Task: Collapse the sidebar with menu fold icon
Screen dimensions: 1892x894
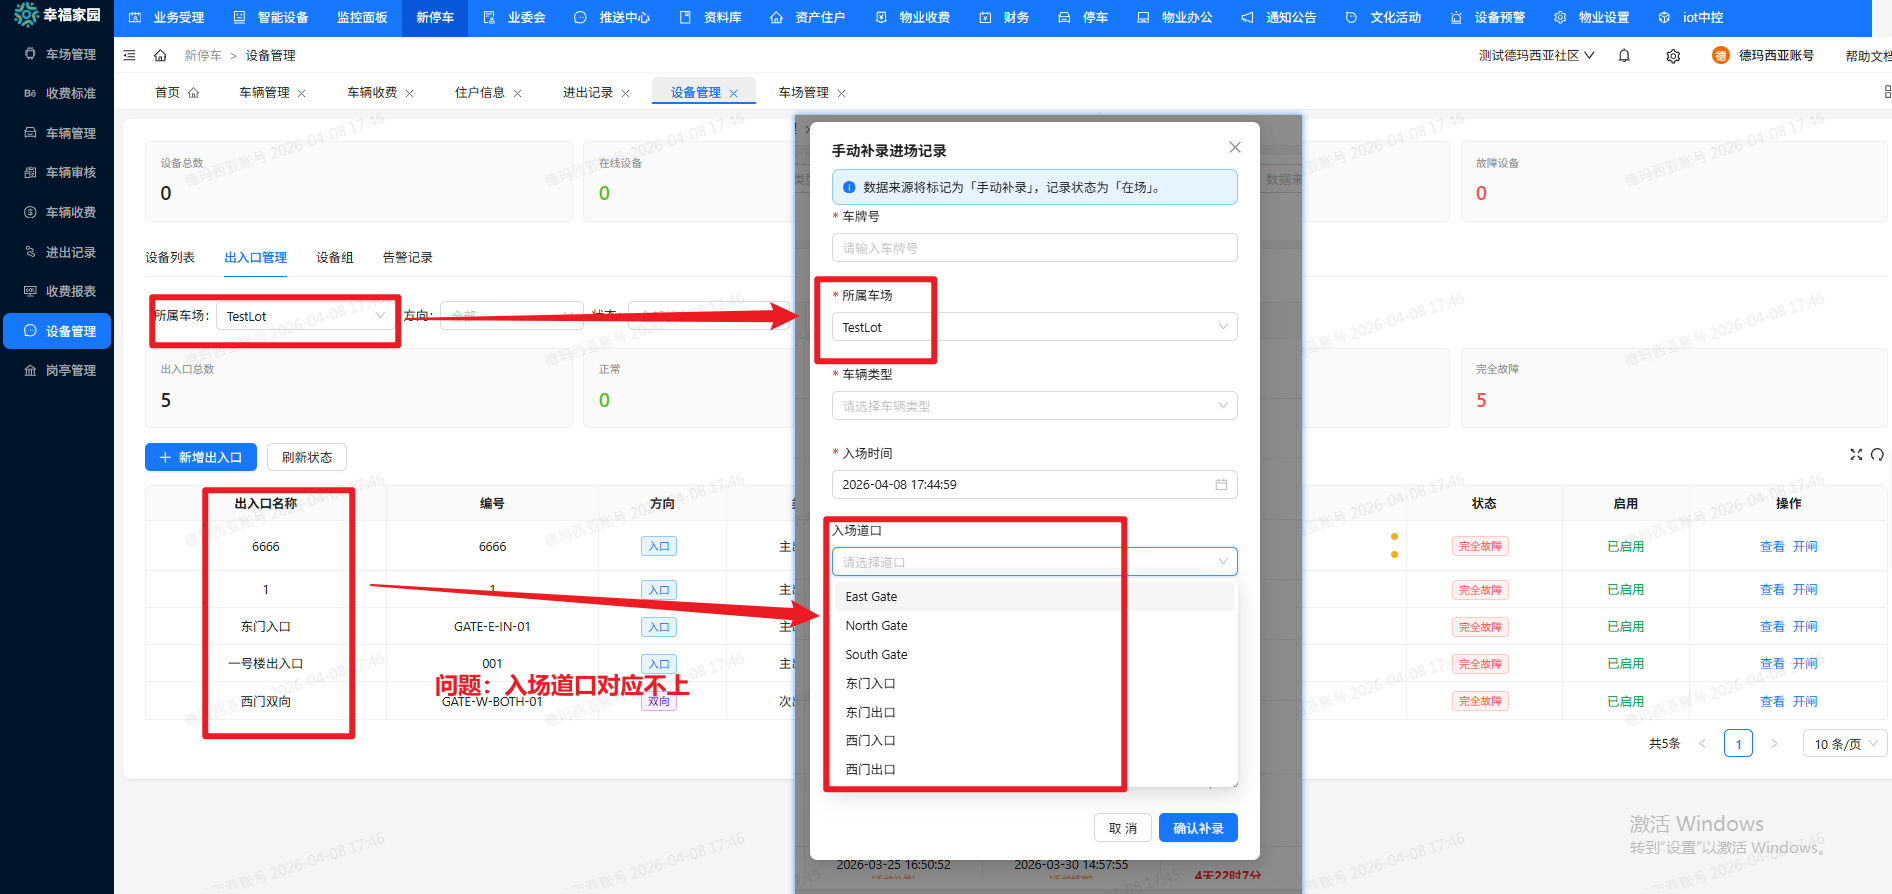Action: tap(129, 56)
